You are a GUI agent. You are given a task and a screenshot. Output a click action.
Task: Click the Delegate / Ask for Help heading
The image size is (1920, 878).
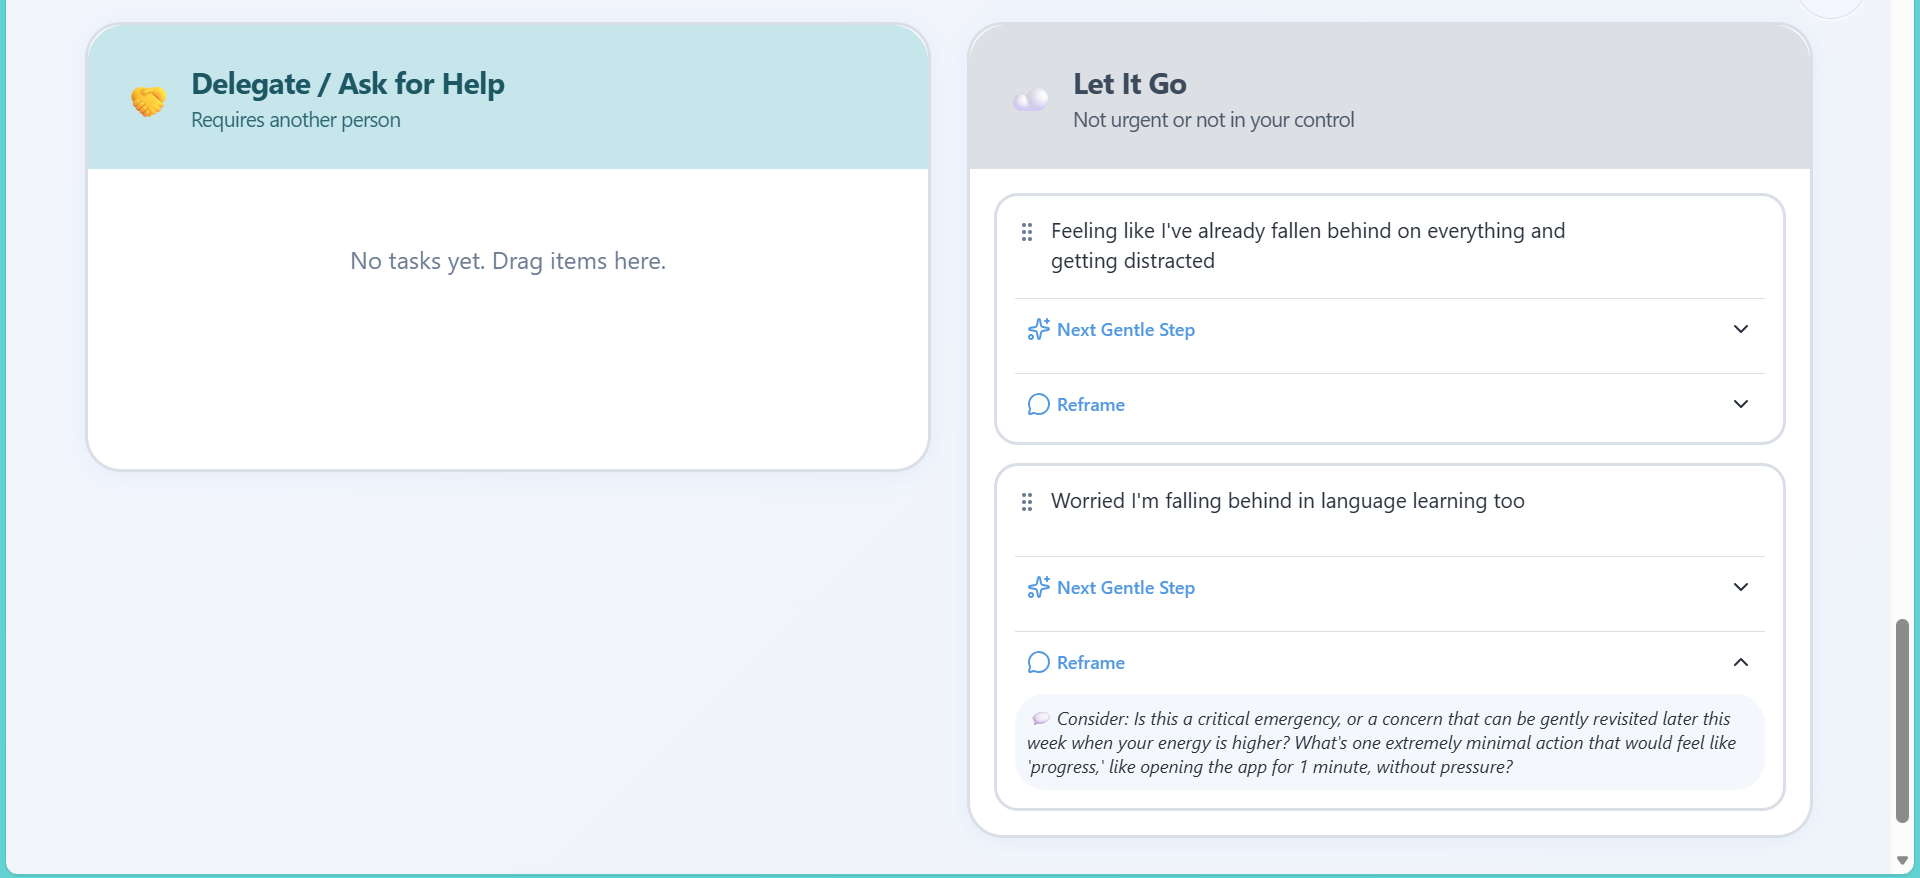tap(348, 84)
